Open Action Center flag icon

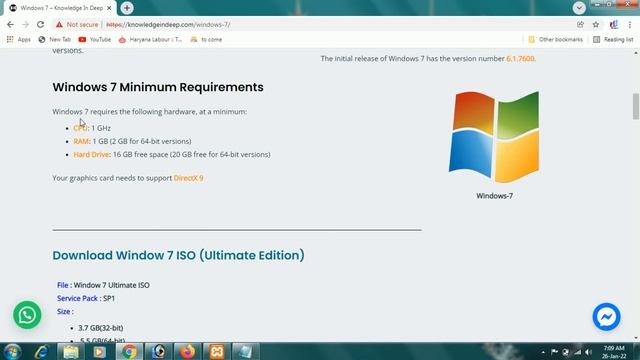[x=554, y=352]
